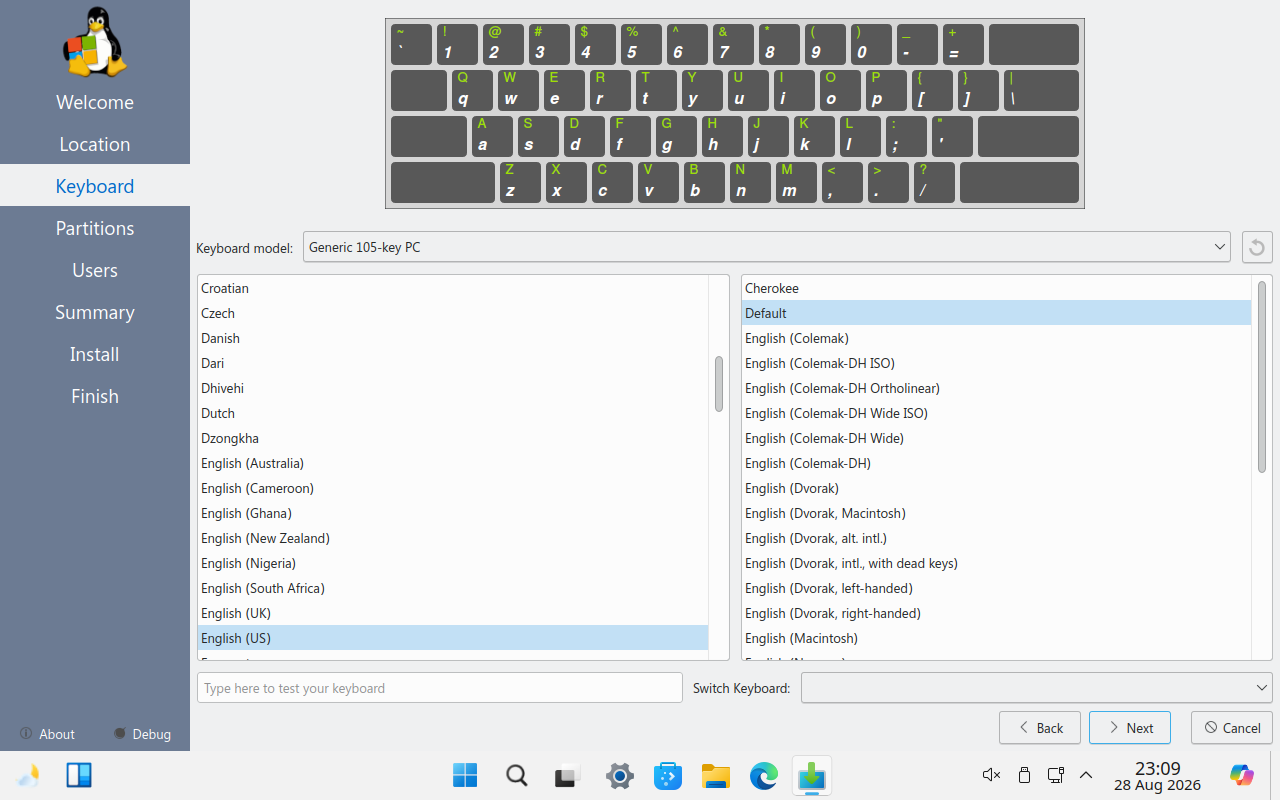Choose Cherokee variant
The height and width of the screenshot is (800, 1280).
point(996,288)
